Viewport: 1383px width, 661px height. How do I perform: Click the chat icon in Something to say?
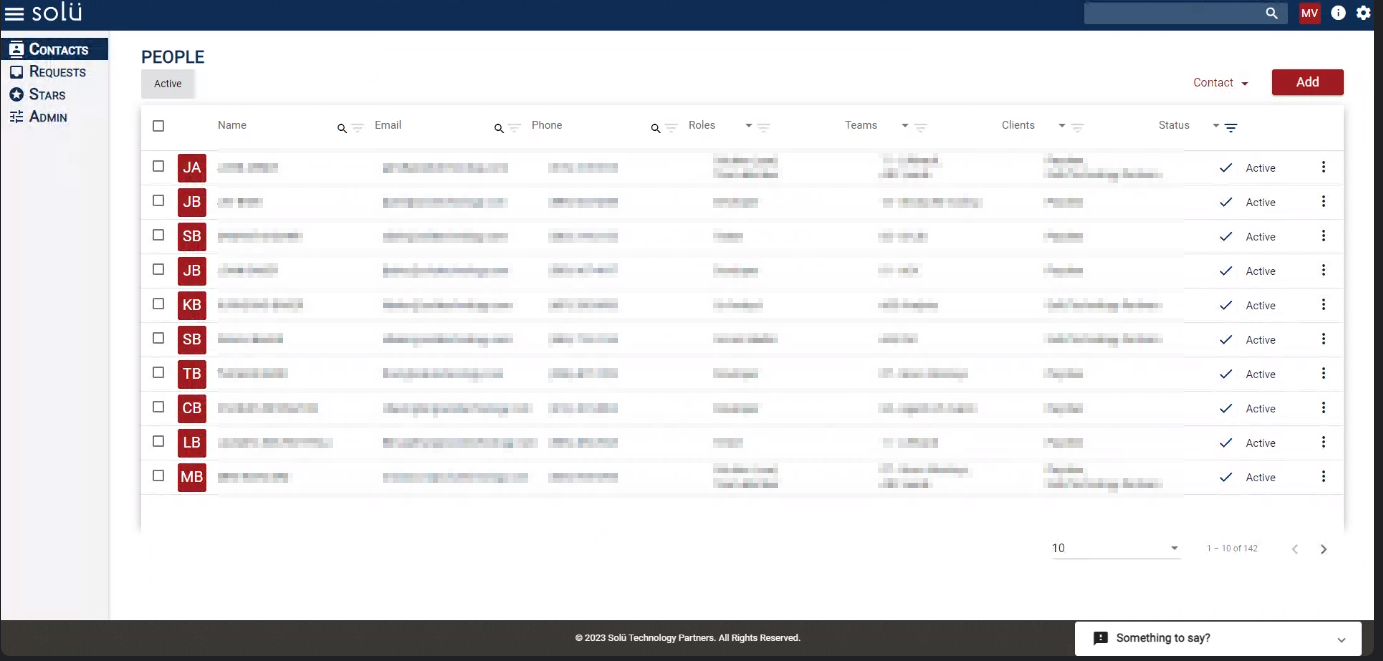point(1101,638)
